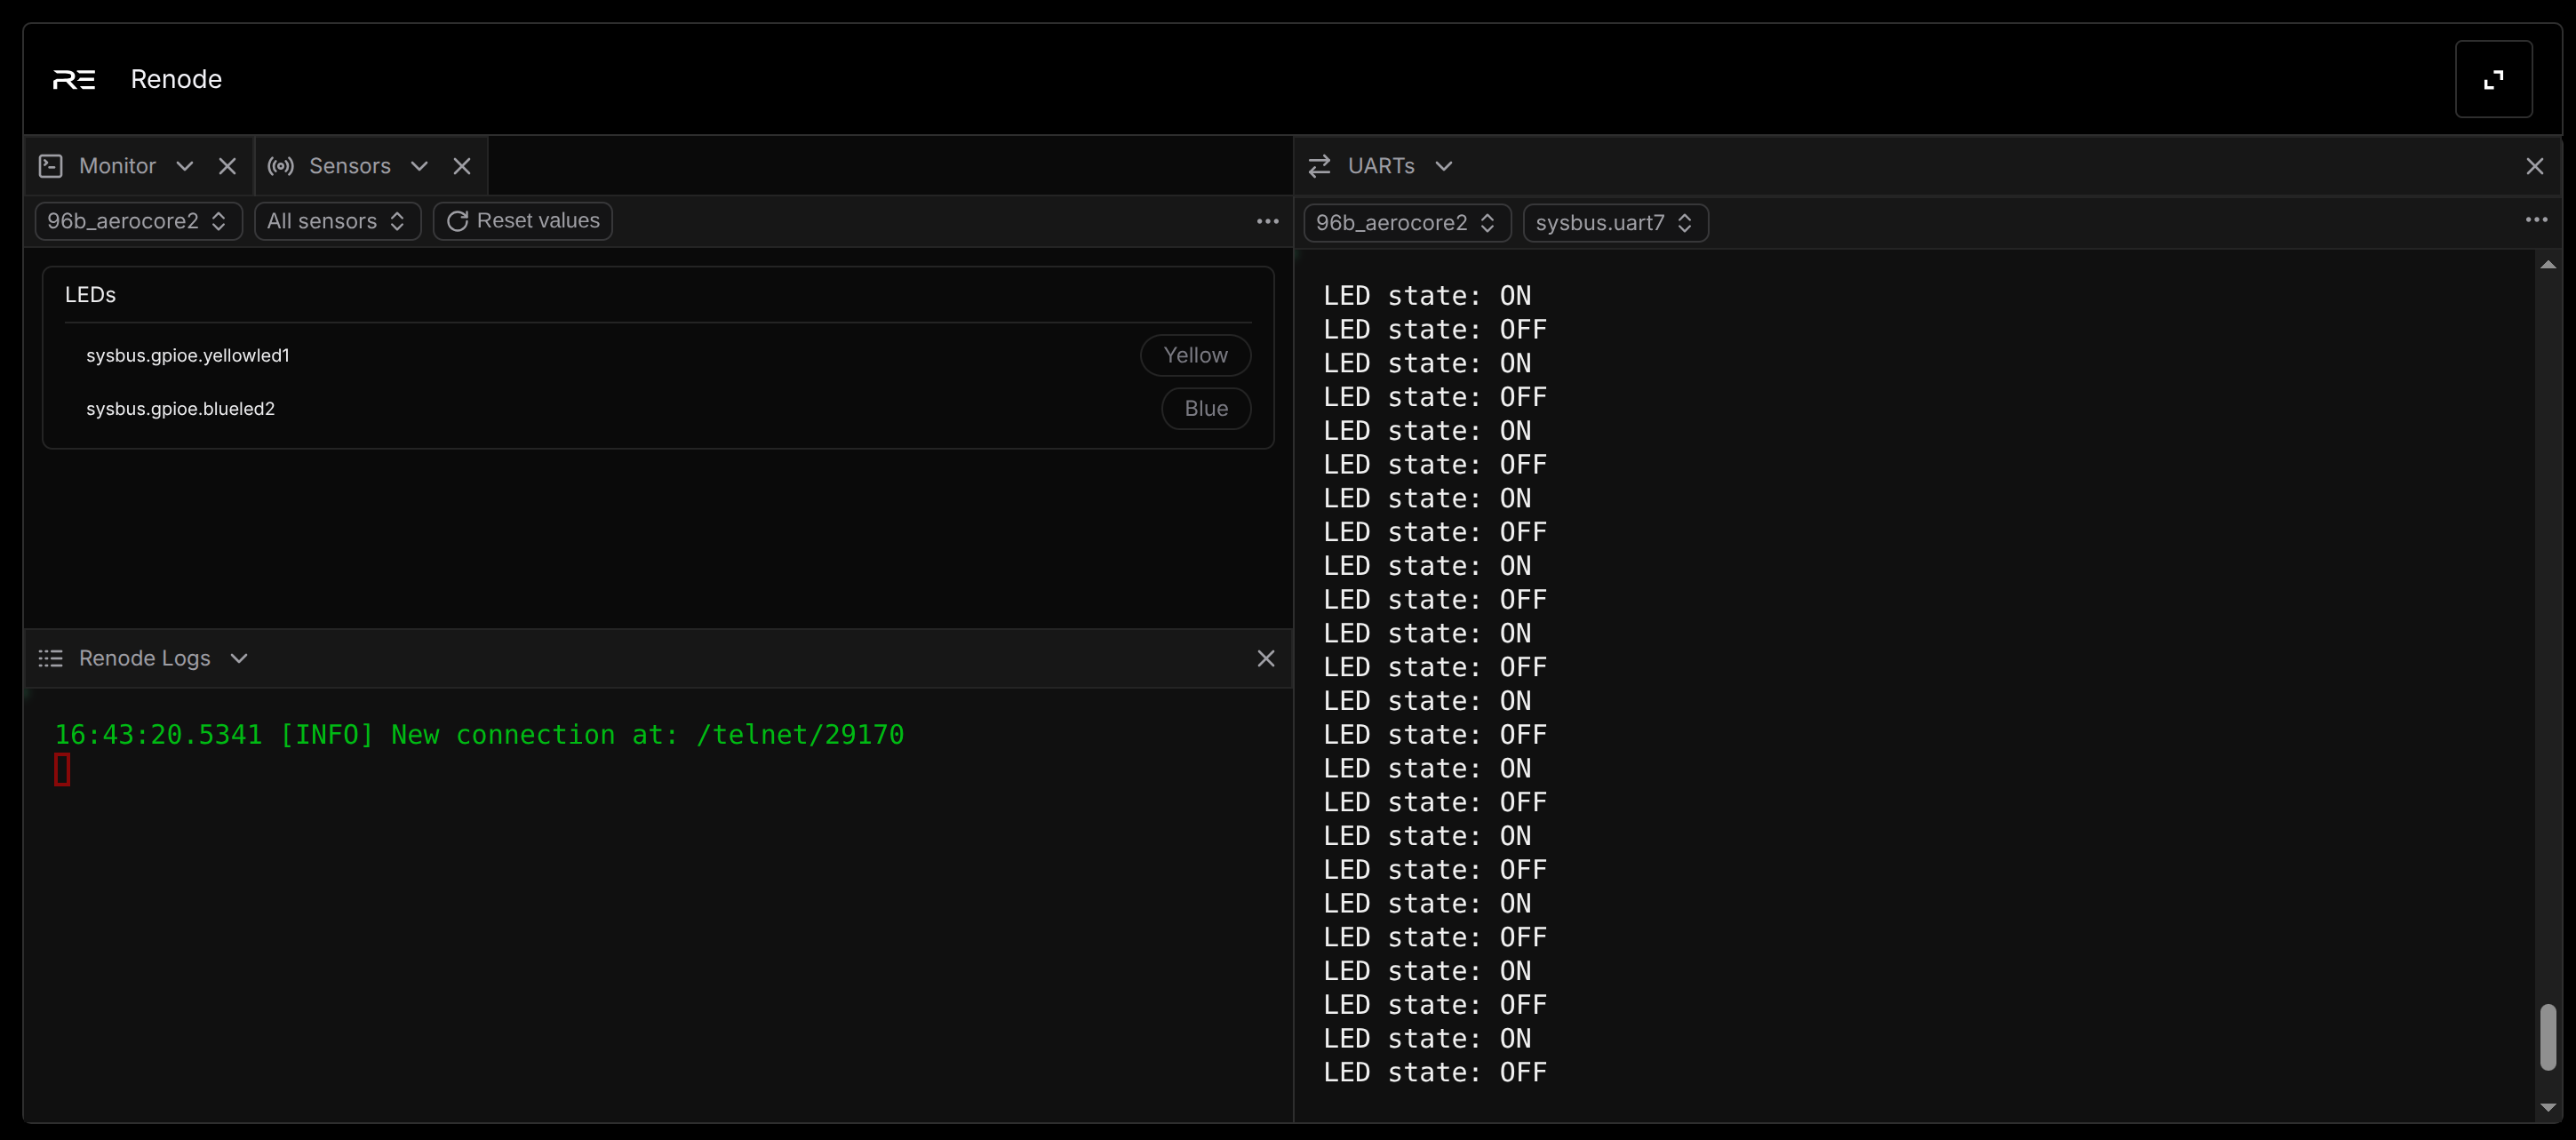Open the sysbus.uart7 selector
Viewport: 2576px width, 1140px height.
(x=1614, y=222)
